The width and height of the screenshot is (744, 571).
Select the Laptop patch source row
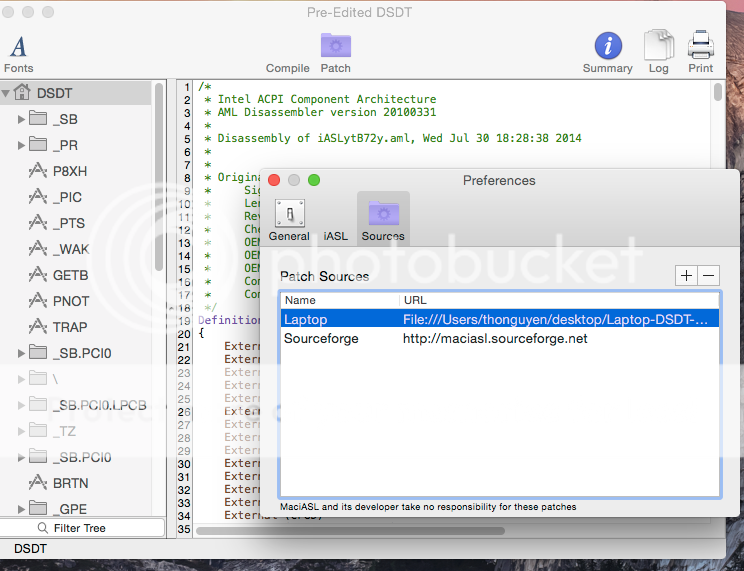(498, 319)
